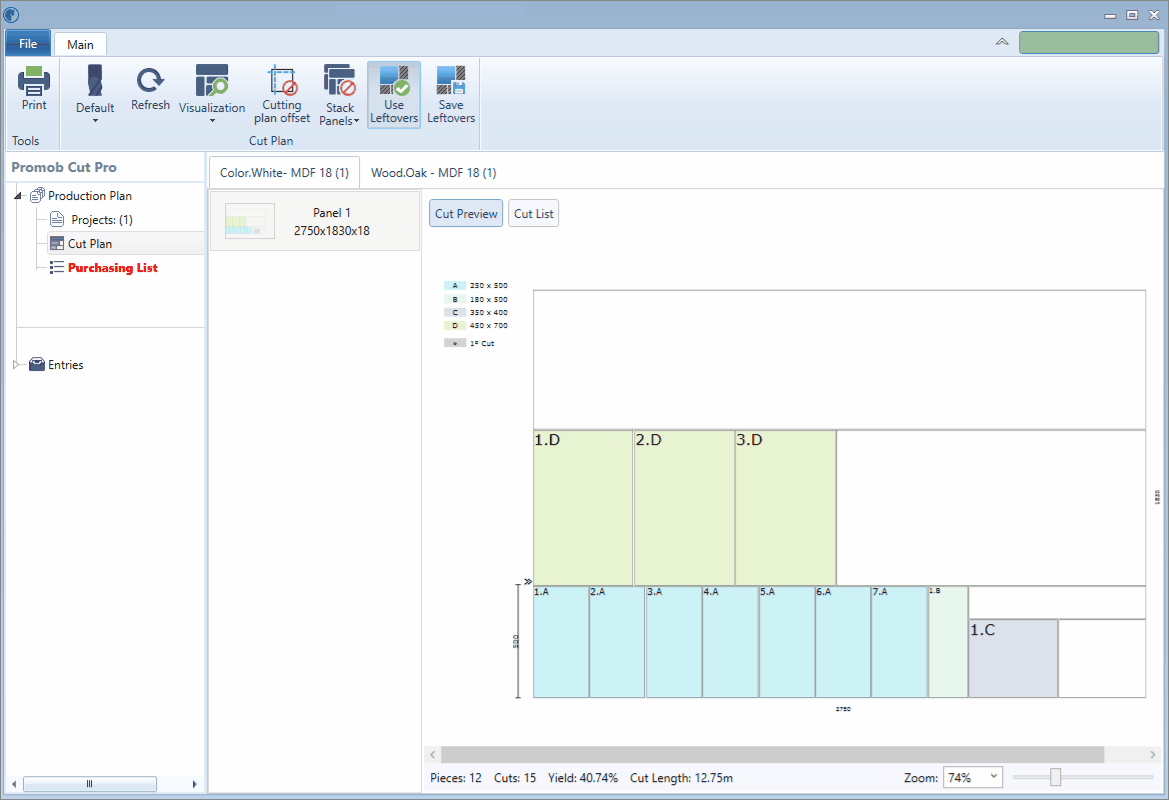Click the Production Plan icon

click(37, 195)
